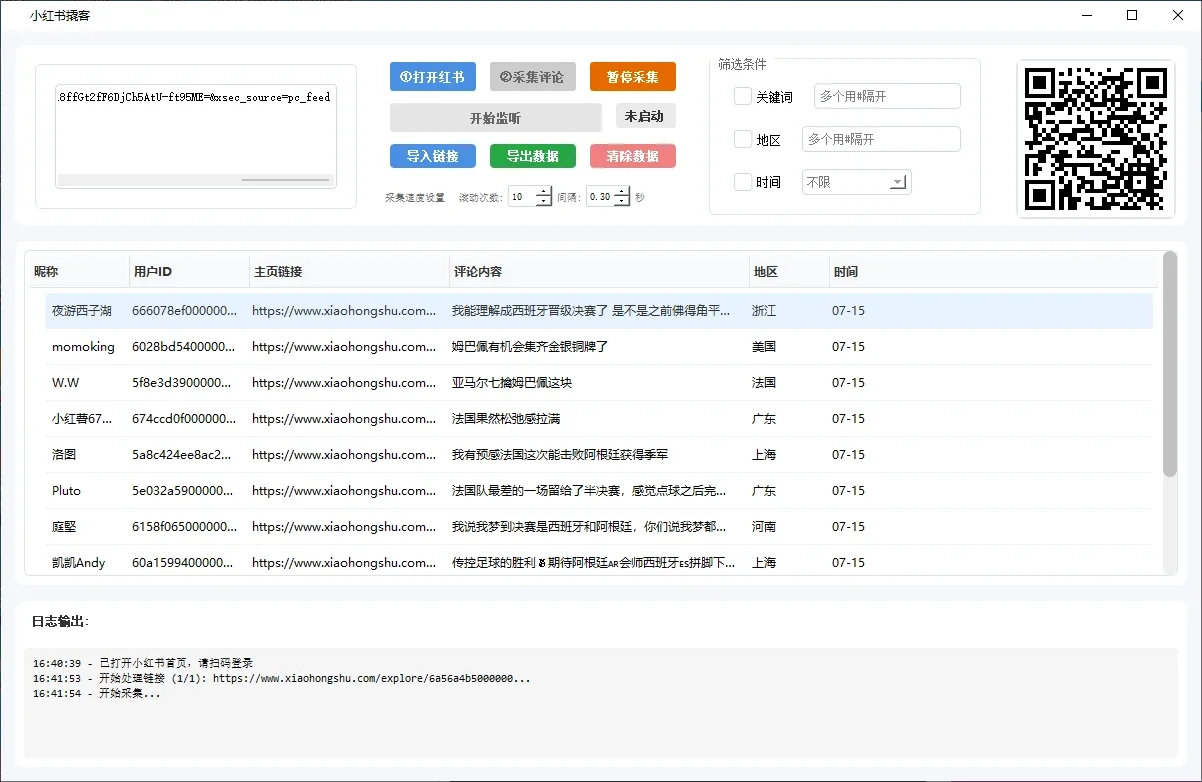Click the comment table vertical scrollbar
1202x782 pixels.
coord(1170,364)
